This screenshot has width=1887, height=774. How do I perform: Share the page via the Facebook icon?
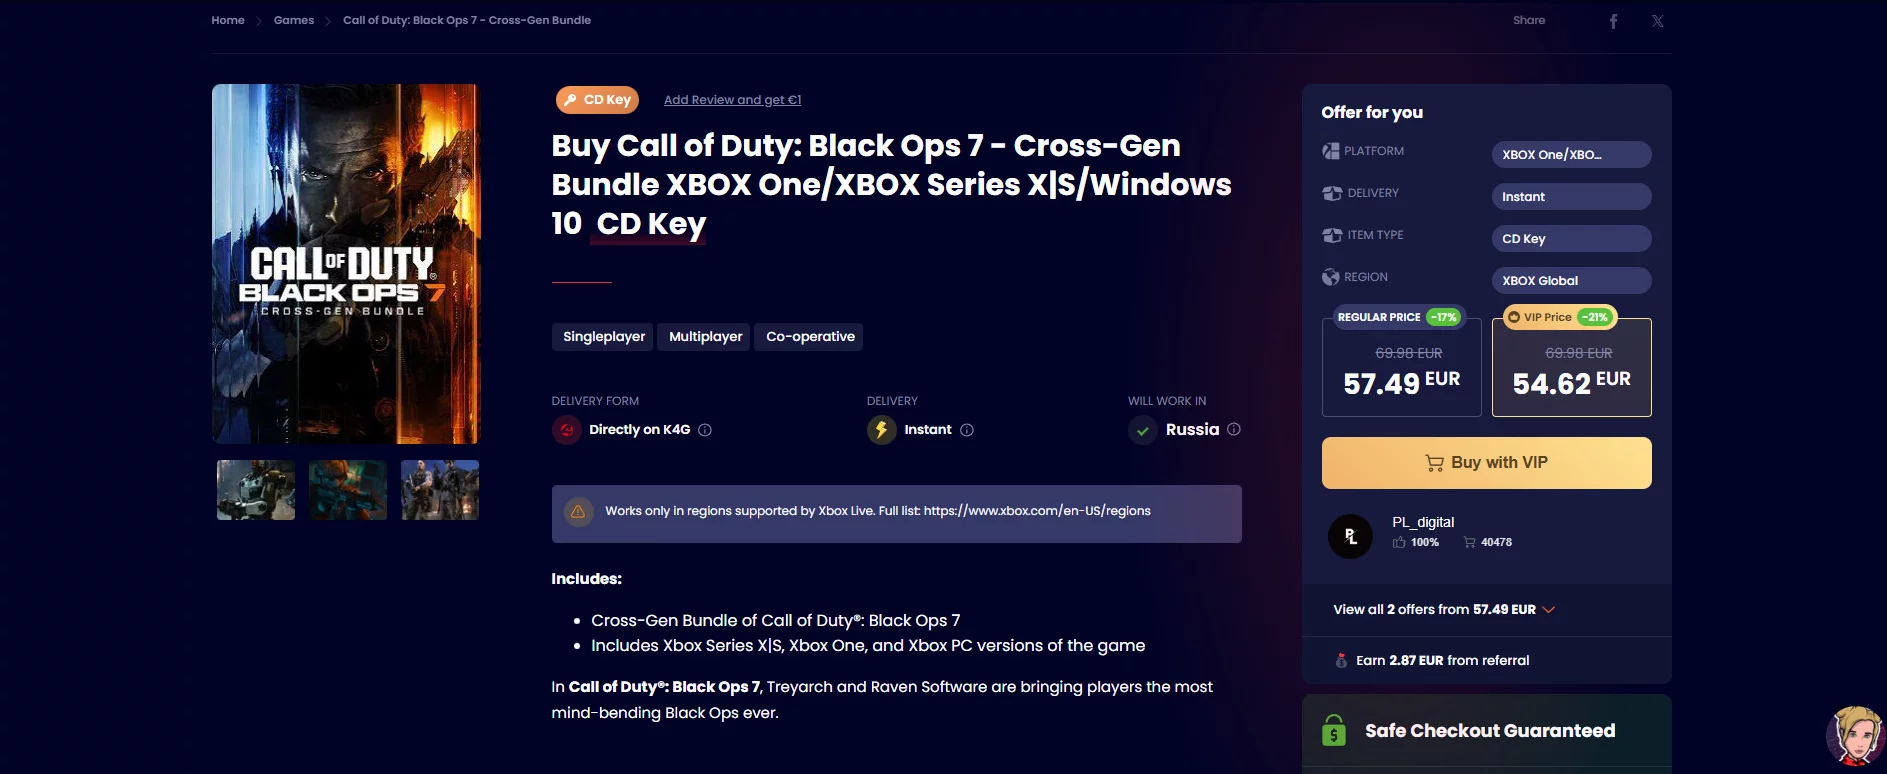pos(1613,21)
